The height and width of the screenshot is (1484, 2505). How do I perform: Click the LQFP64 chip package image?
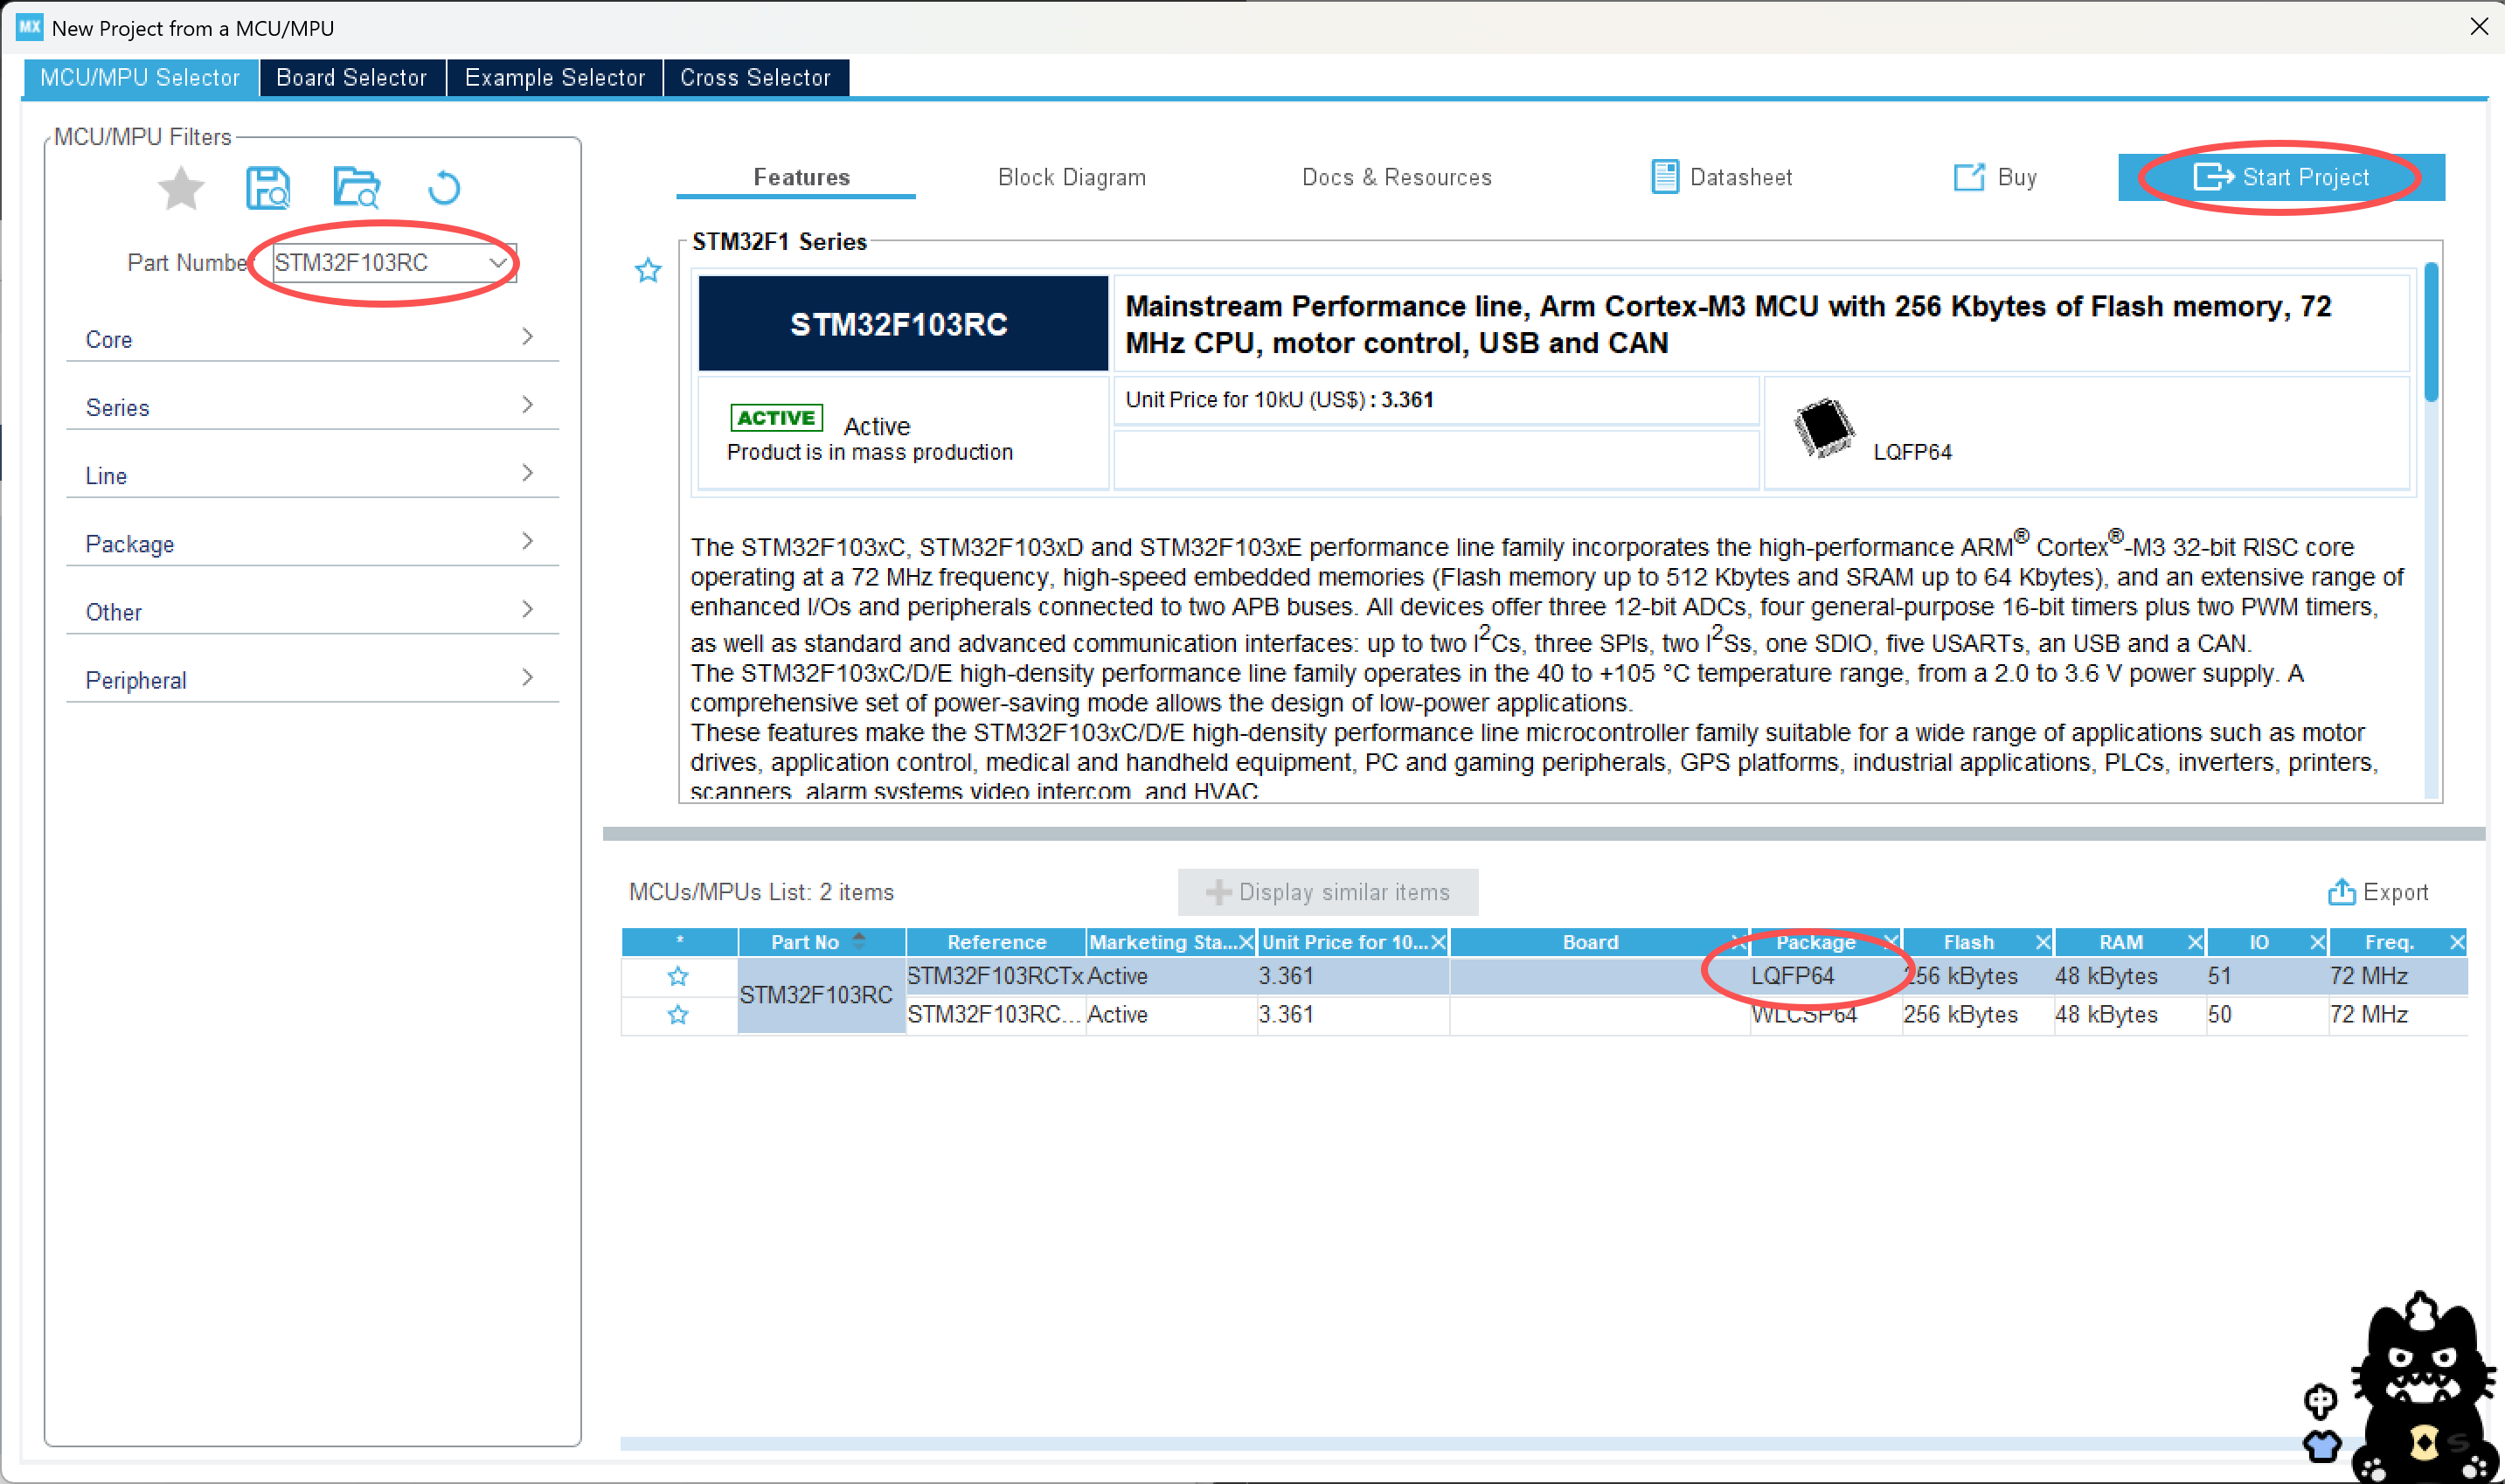point(1823,429)
